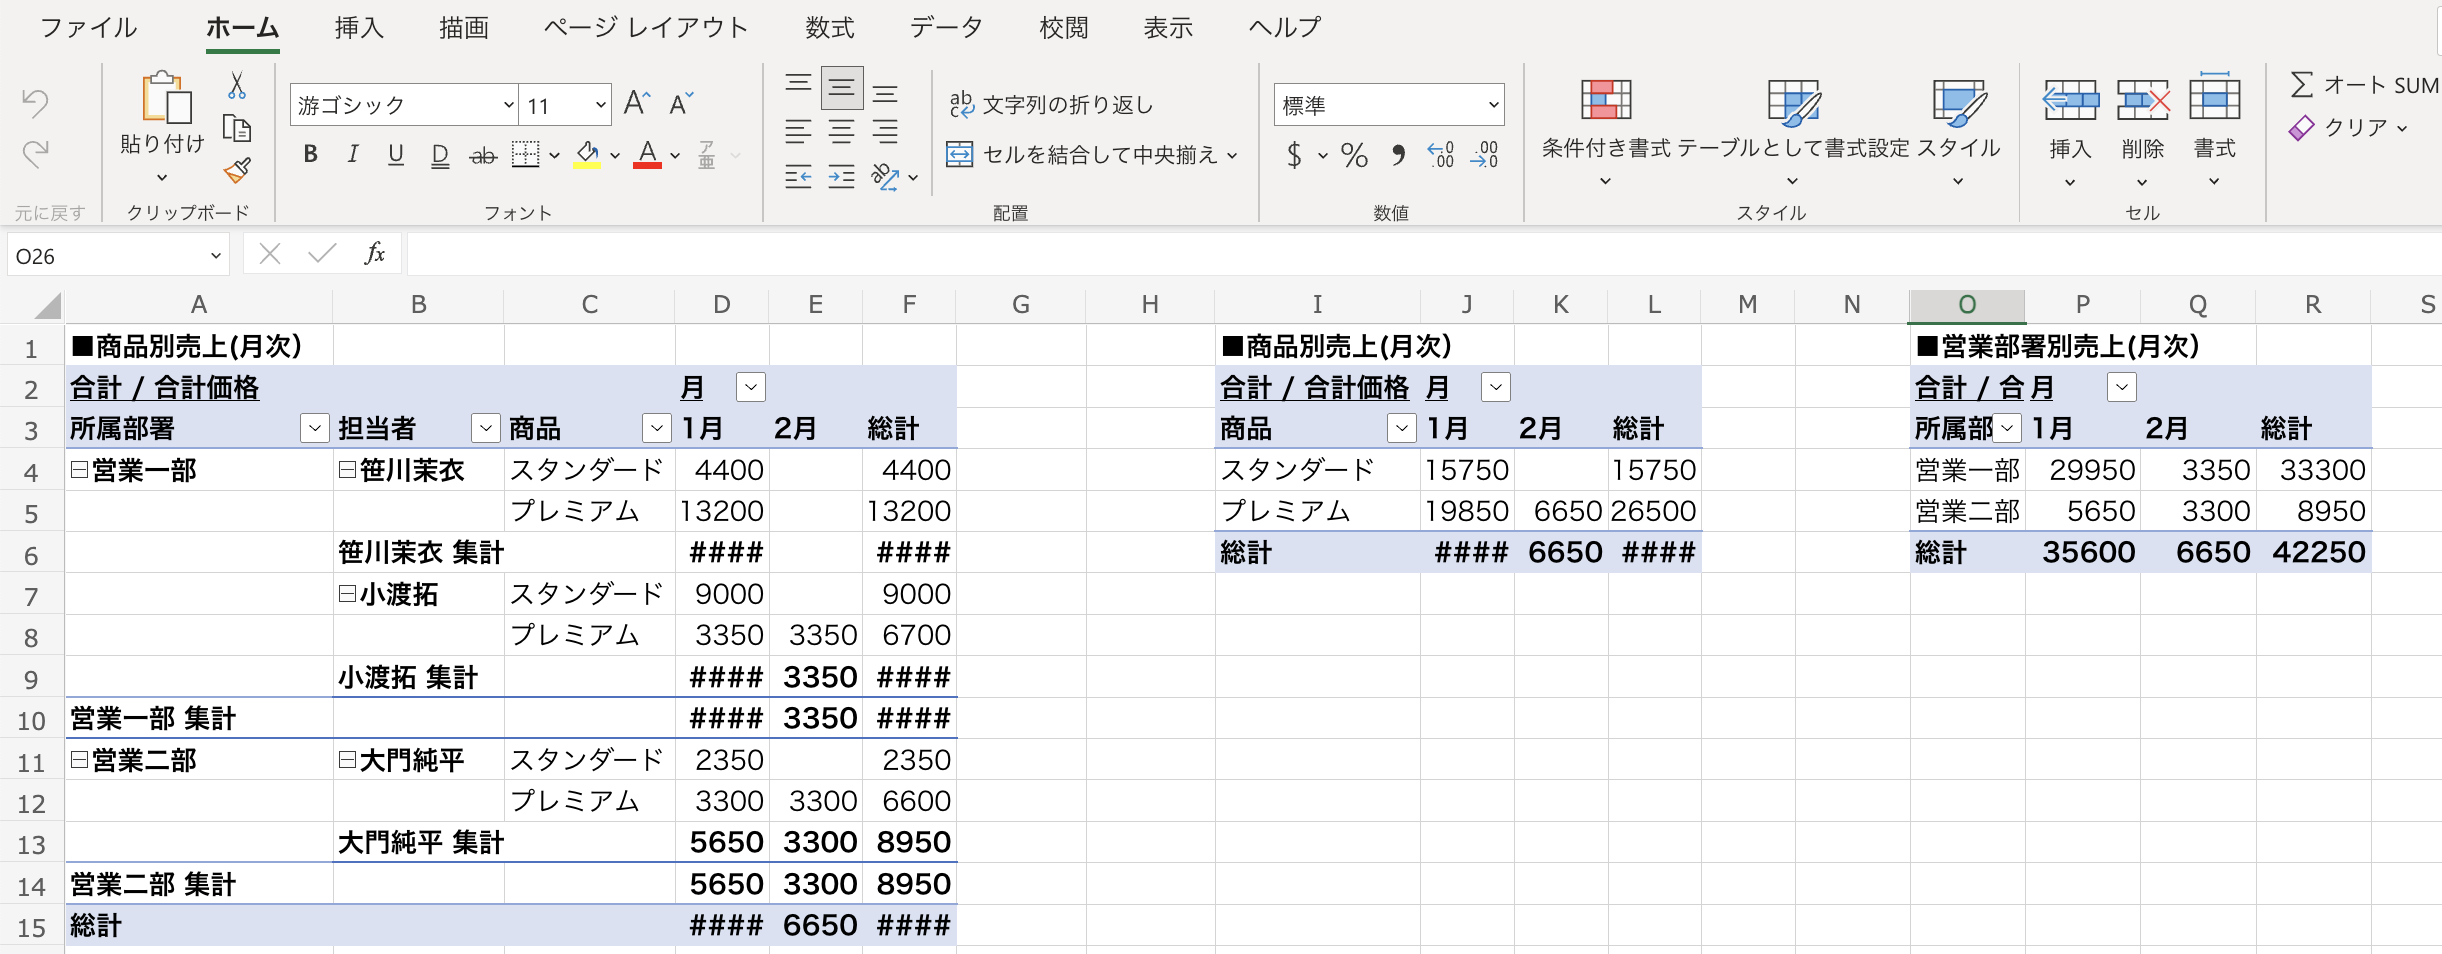
Task: Collapse 小渡拓 row group
Action: point(347,594)
